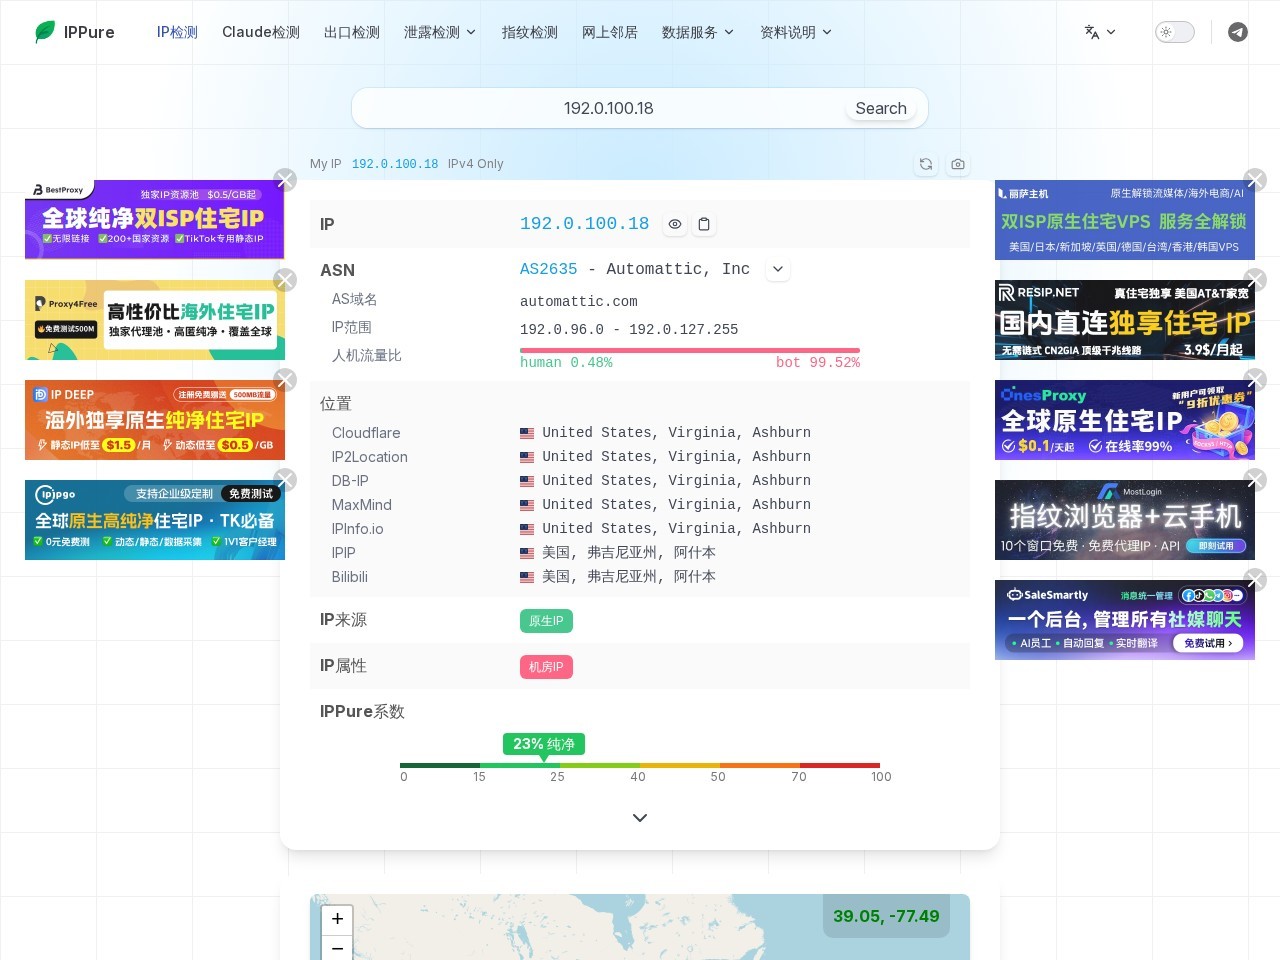Open the 网上邻居 menu item
The width and height of the screenshot is (1280, 960).
click(610, 32)
